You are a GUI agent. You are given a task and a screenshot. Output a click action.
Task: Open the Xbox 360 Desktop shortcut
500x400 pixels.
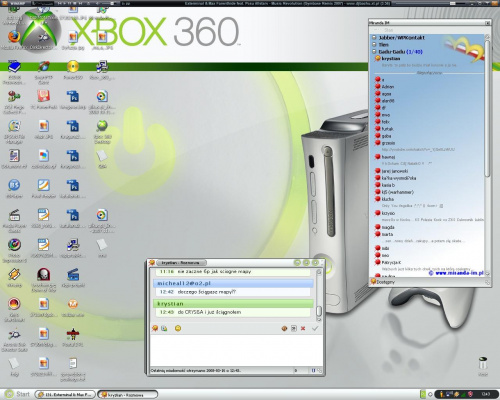(x=102, y=126)
